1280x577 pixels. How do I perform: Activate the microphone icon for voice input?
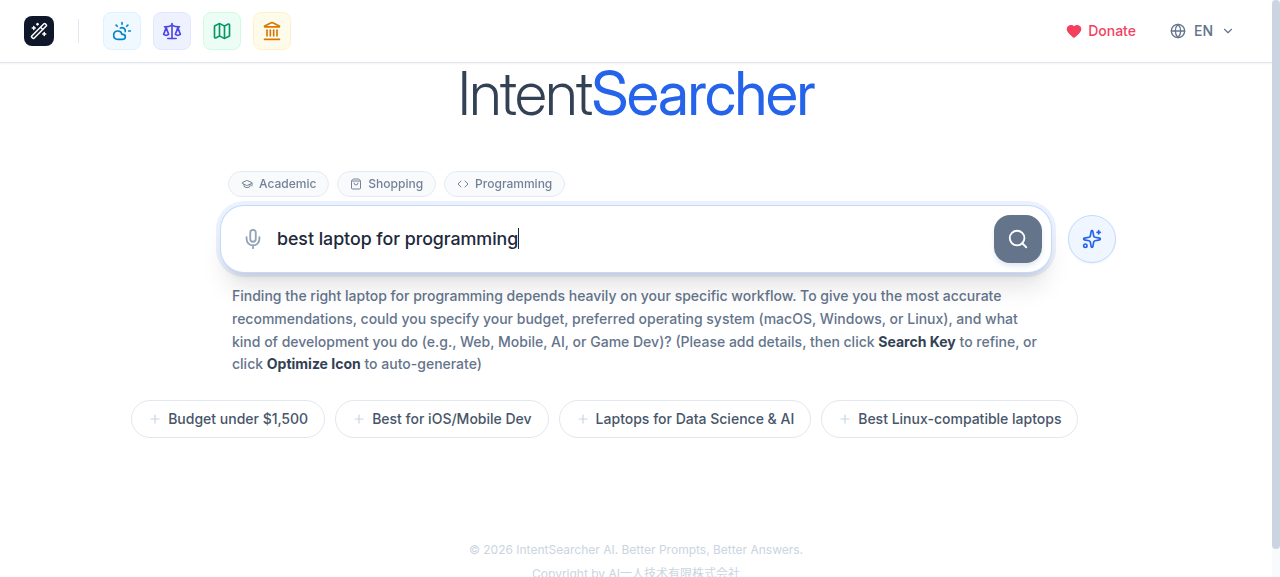coord(253,239)
